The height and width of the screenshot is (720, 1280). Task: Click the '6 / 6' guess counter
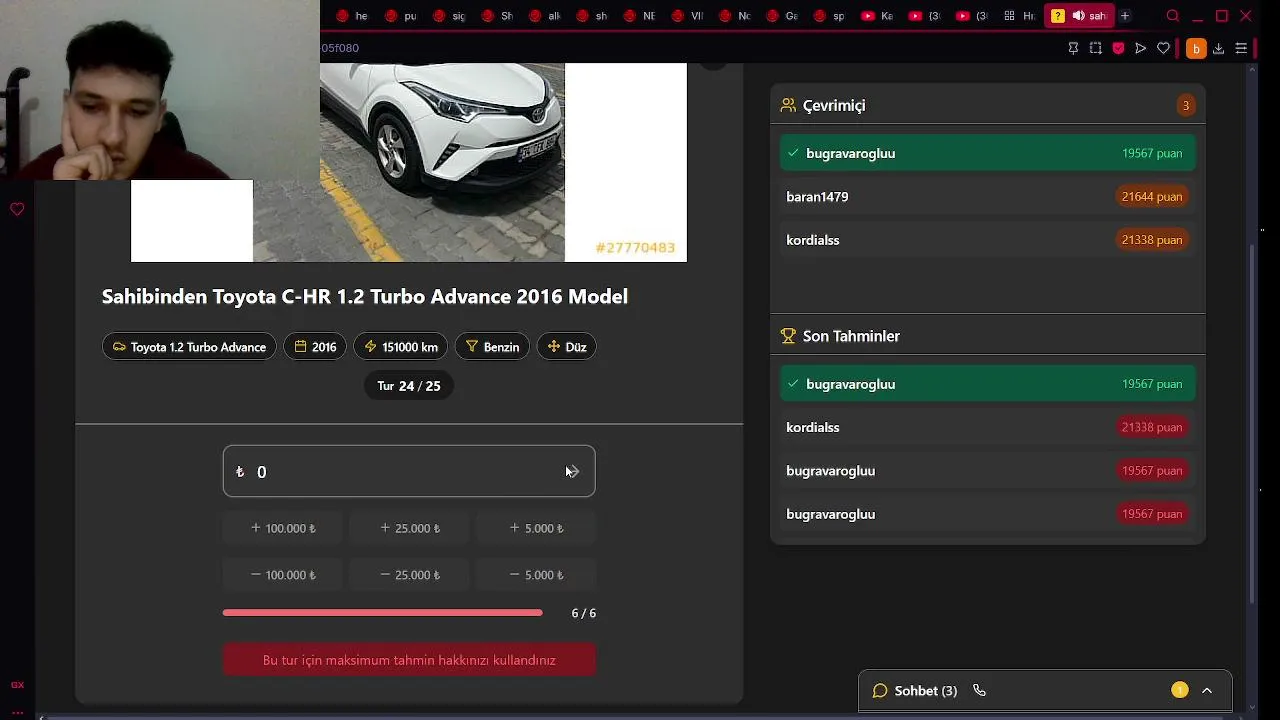(x=584, y=613)
